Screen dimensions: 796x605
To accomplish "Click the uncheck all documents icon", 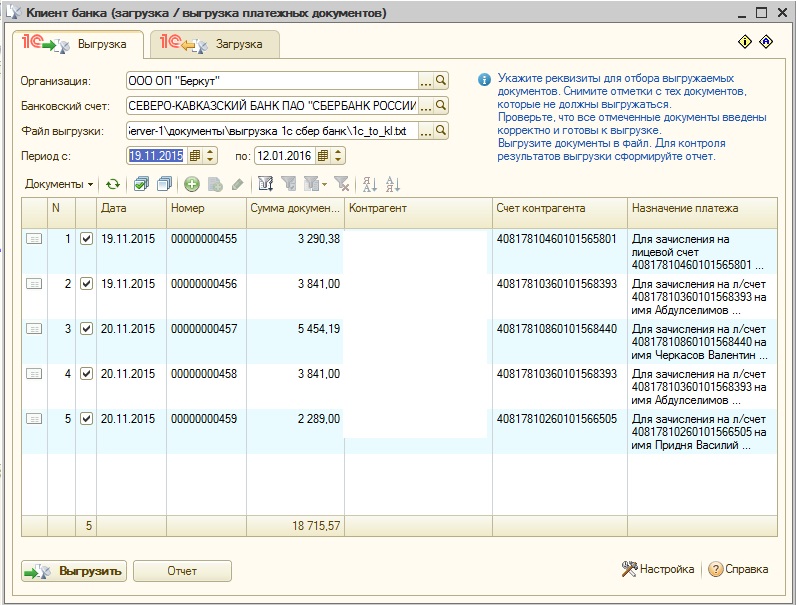I will coord(164,184).
